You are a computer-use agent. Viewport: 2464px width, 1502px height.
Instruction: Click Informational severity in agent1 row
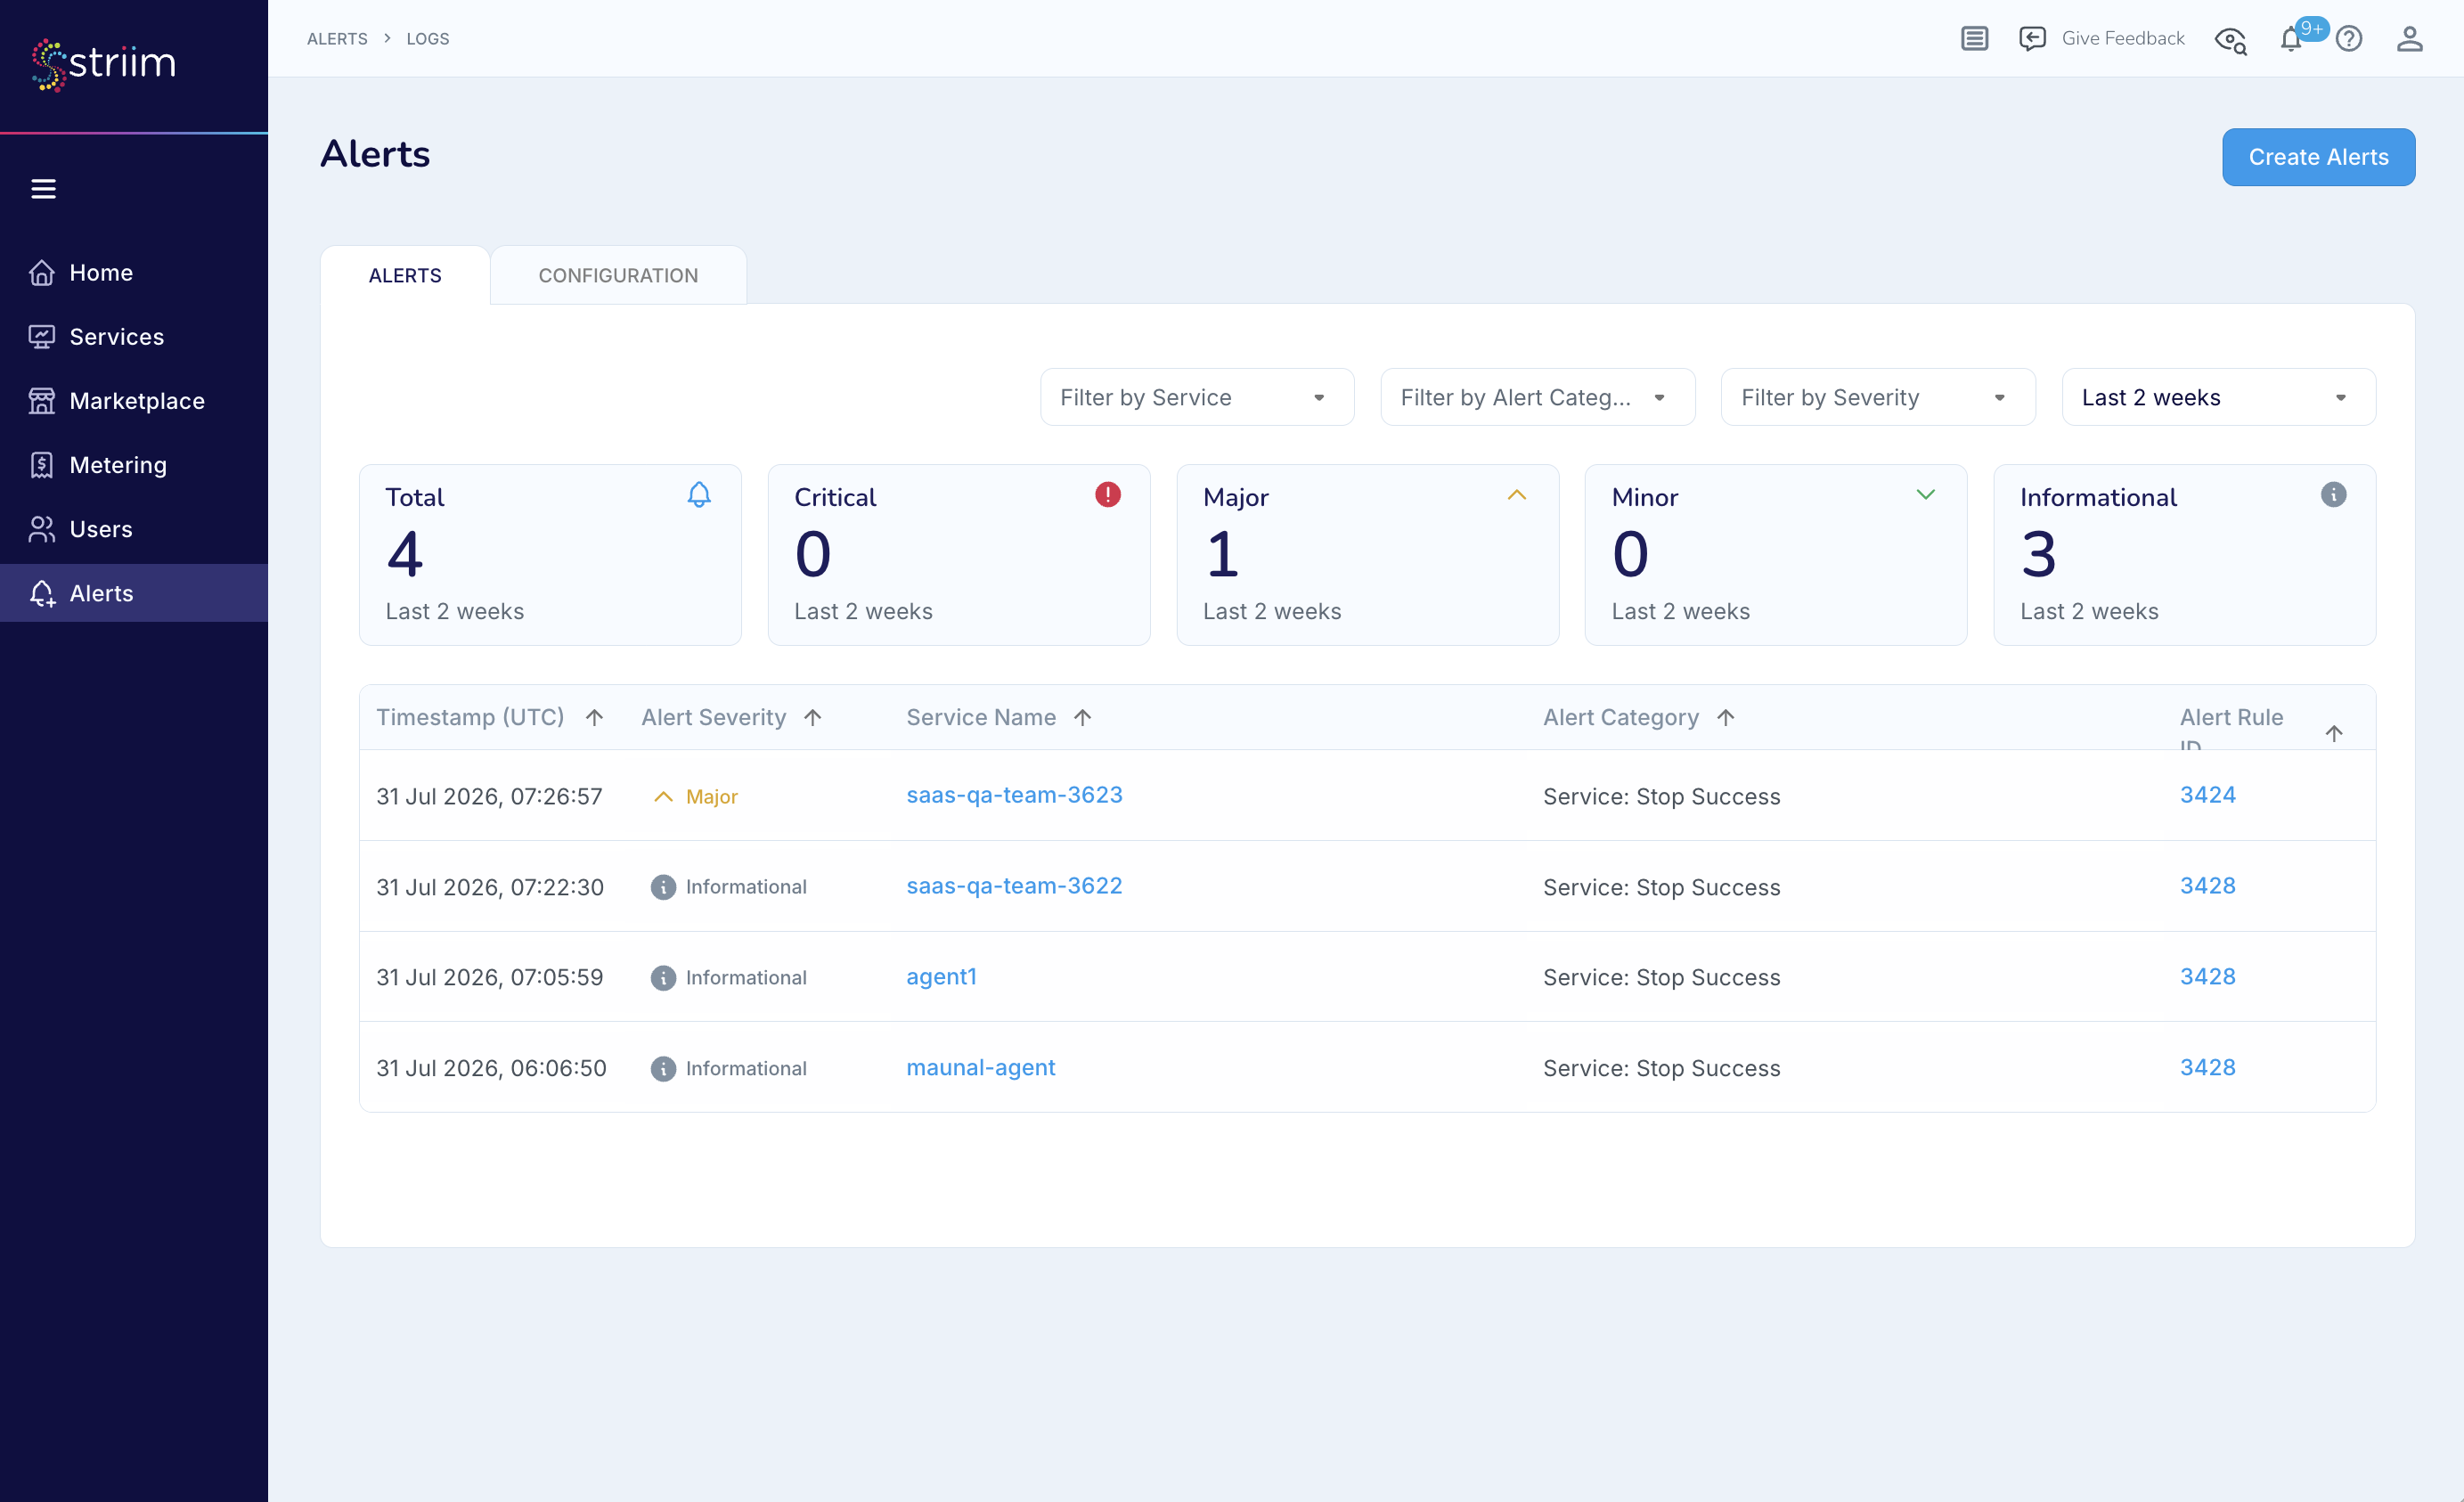click(746, 978)
